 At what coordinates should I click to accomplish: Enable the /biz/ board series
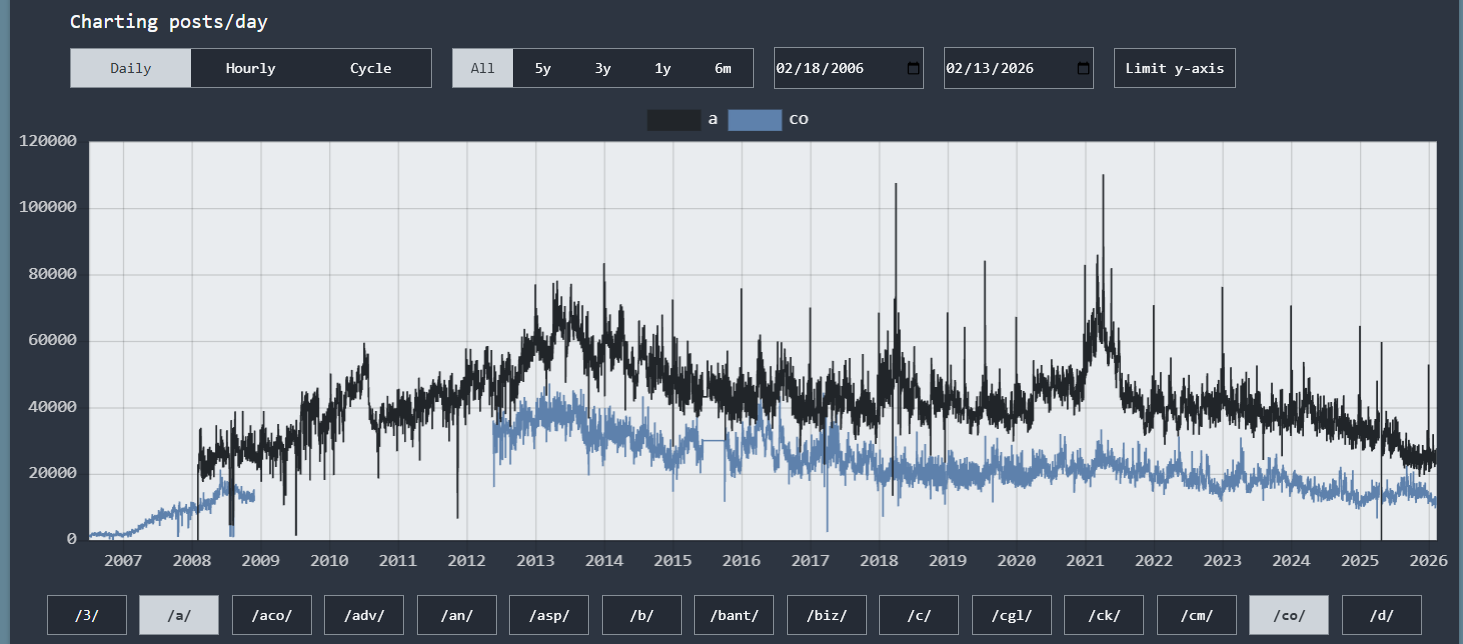[x=827, y=615]
